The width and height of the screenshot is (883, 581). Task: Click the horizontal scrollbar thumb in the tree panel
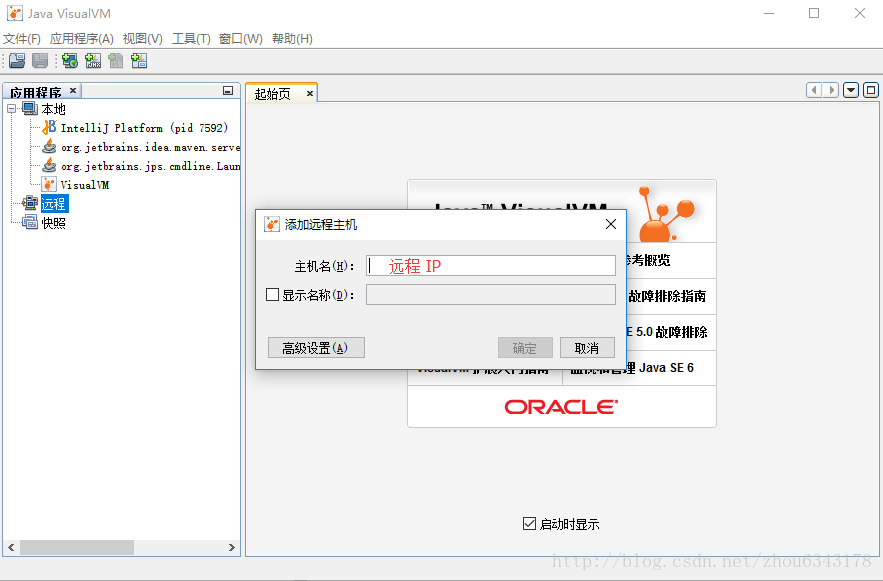coord(77,547)
